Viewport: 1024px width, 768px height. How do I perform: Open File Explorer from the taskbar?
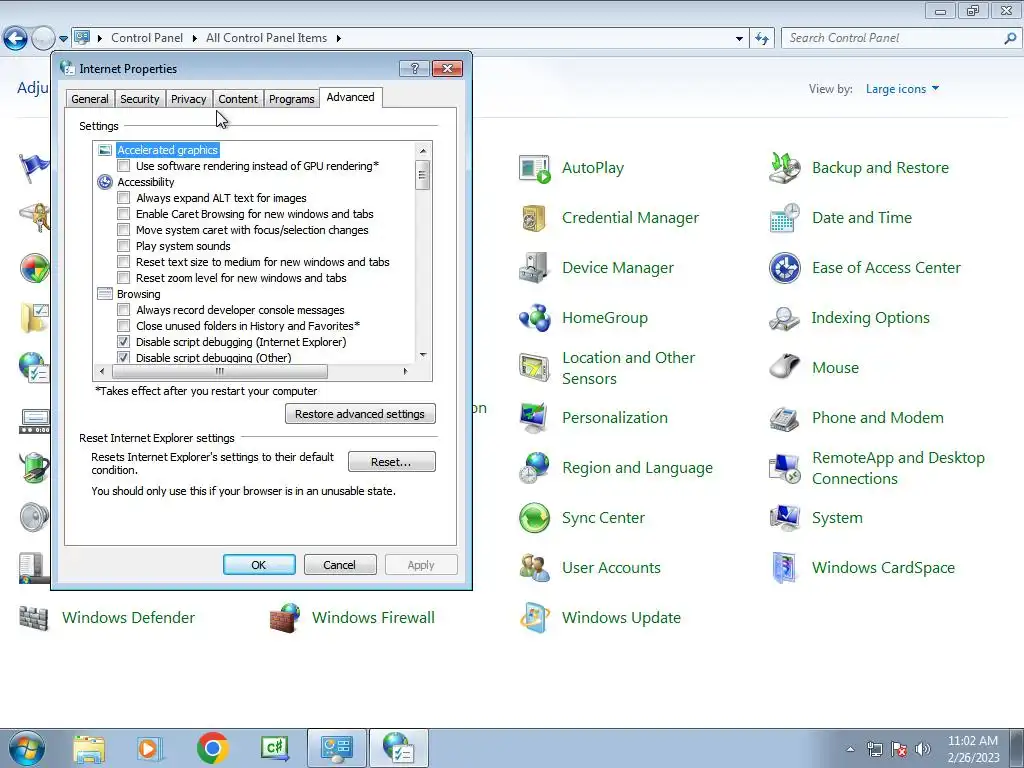click(x=89, y=749)
